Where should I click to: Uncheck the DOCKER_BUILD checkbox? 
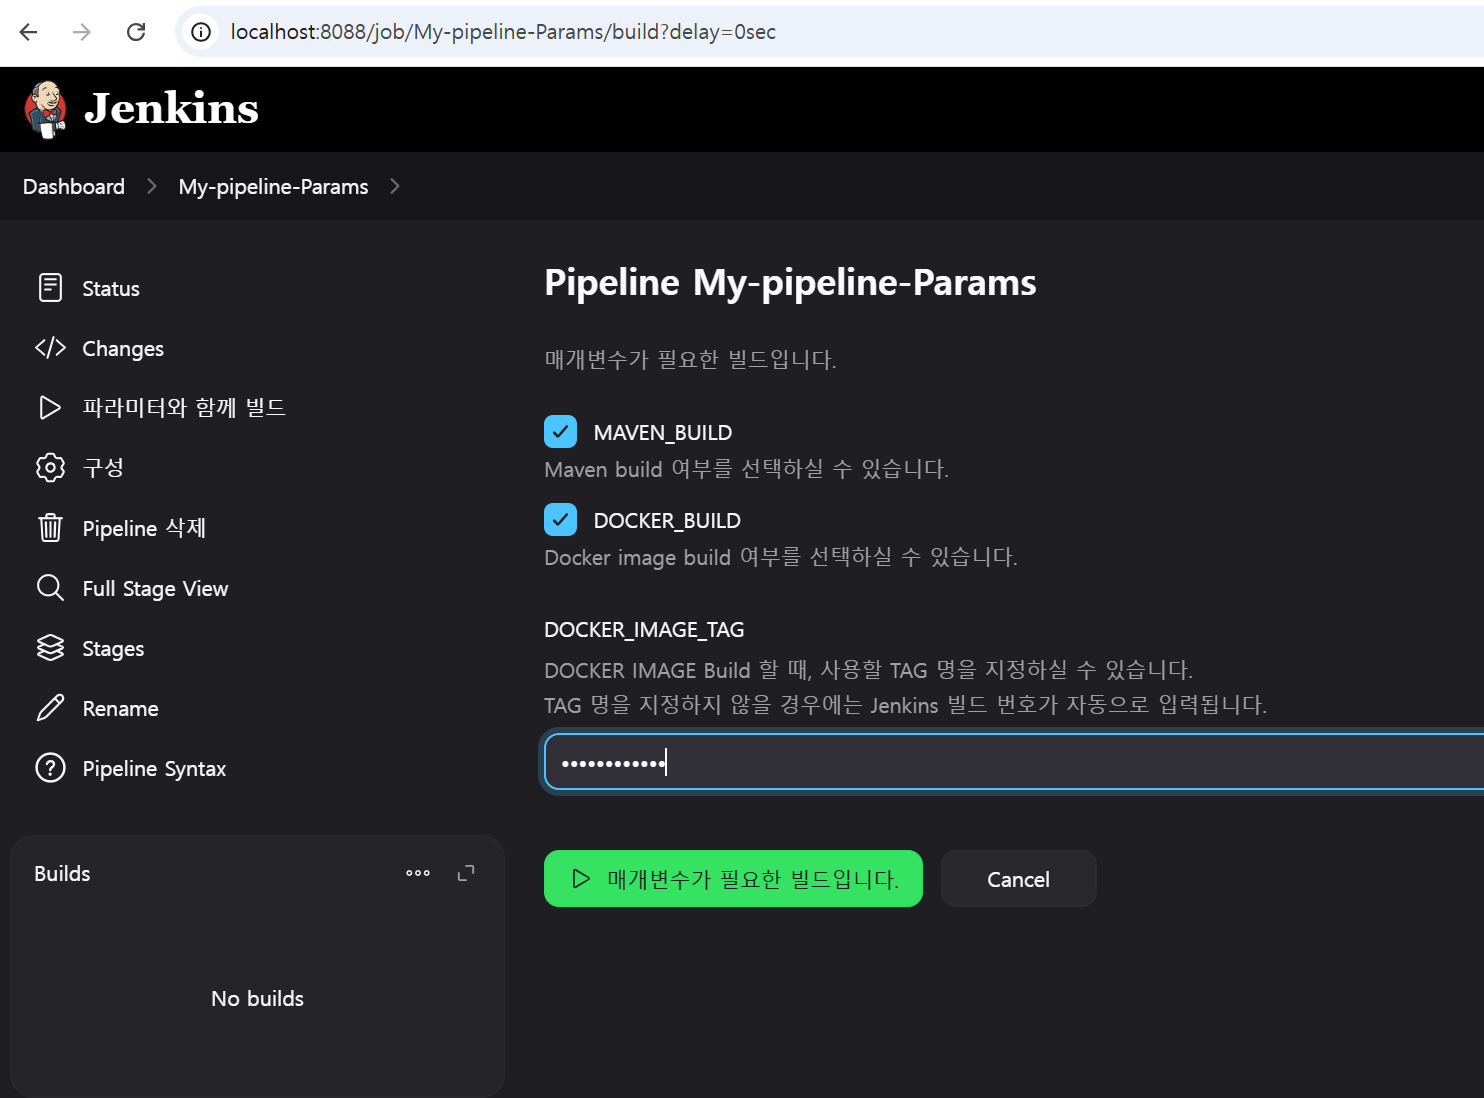pos(560,520)
